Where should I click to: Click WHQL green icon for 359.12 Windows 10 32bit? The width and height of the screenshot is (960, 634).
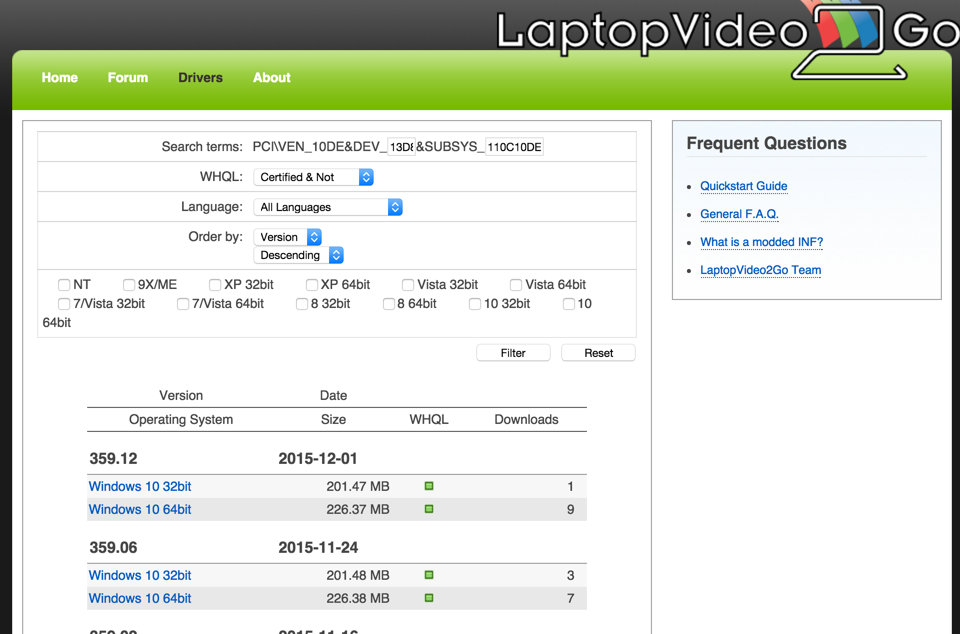coord(429,486)
